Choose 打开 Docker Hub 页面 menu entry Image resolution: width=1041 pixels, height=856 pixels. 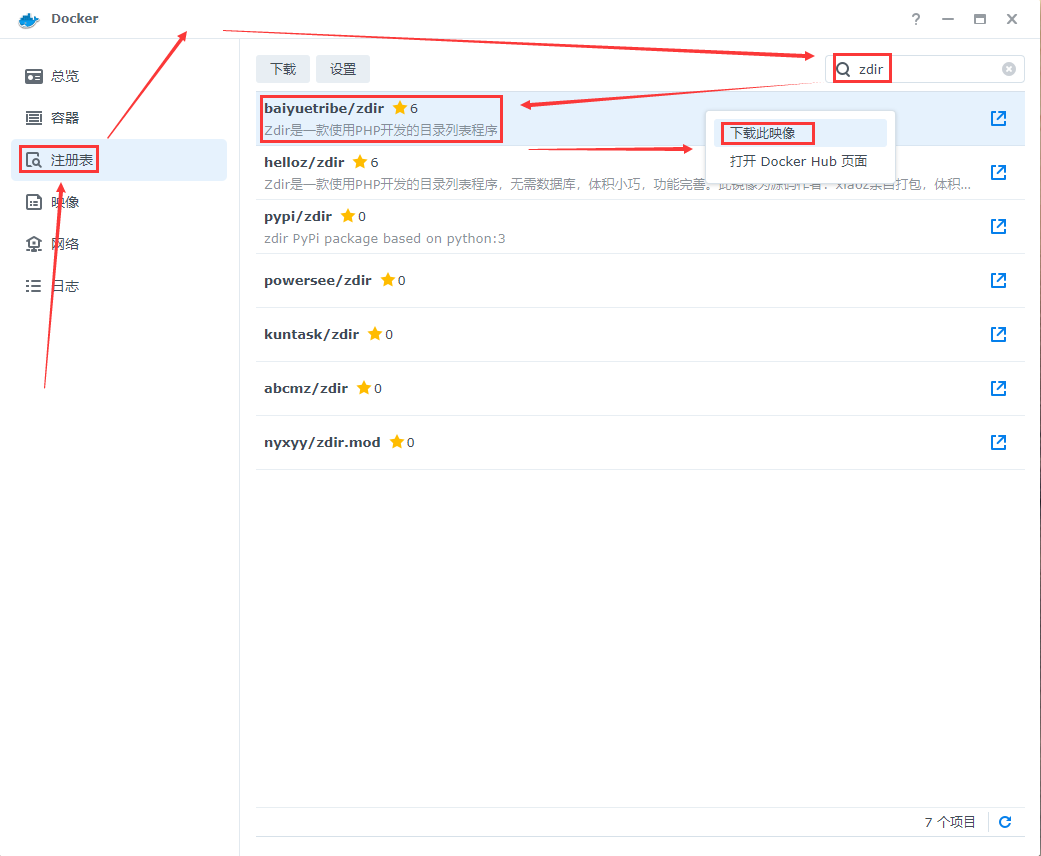click(798, 161)
